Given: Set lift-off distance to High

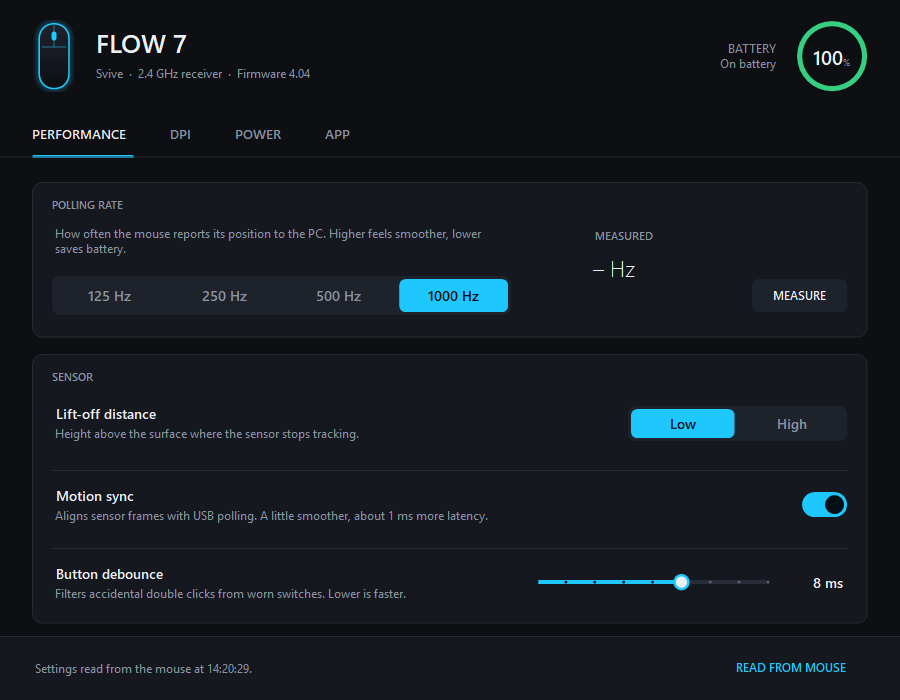Looking at the screenshot, I should tap(792, 424).
